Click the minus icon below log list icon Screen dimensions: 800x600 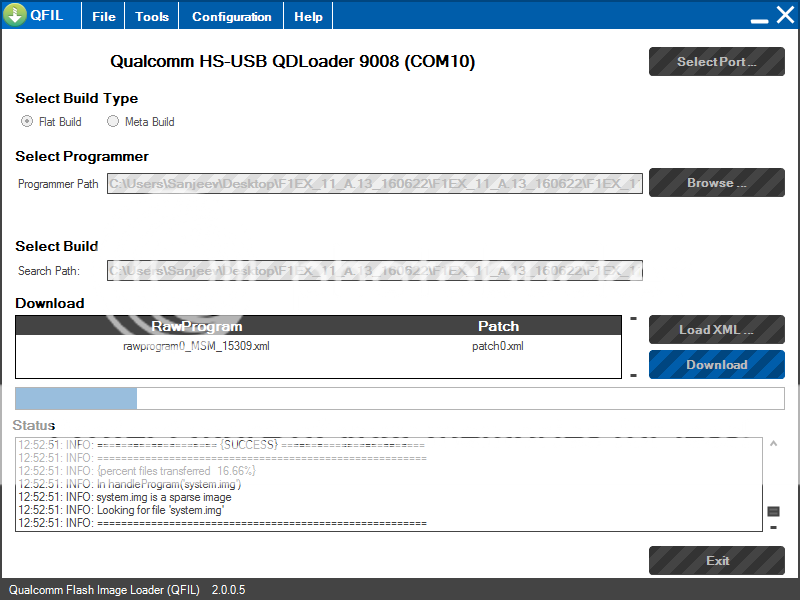click(773, 527)
